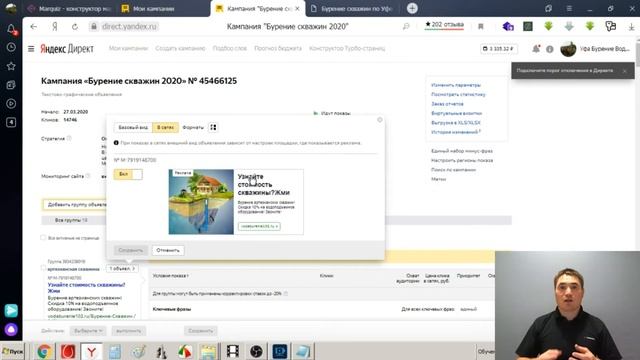Click the purple extension icon in the toolbar

point(508,27)
